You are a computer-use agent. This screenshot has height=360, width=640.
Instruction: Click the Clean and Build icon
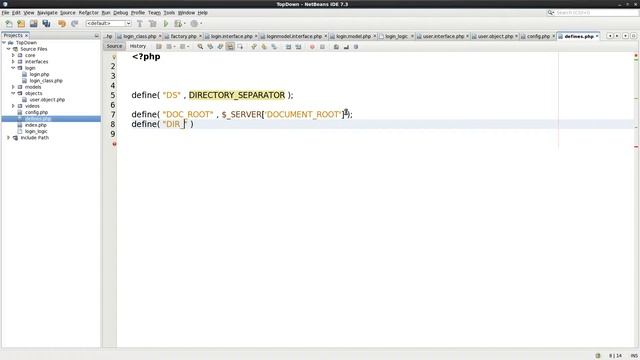point(153,24)
